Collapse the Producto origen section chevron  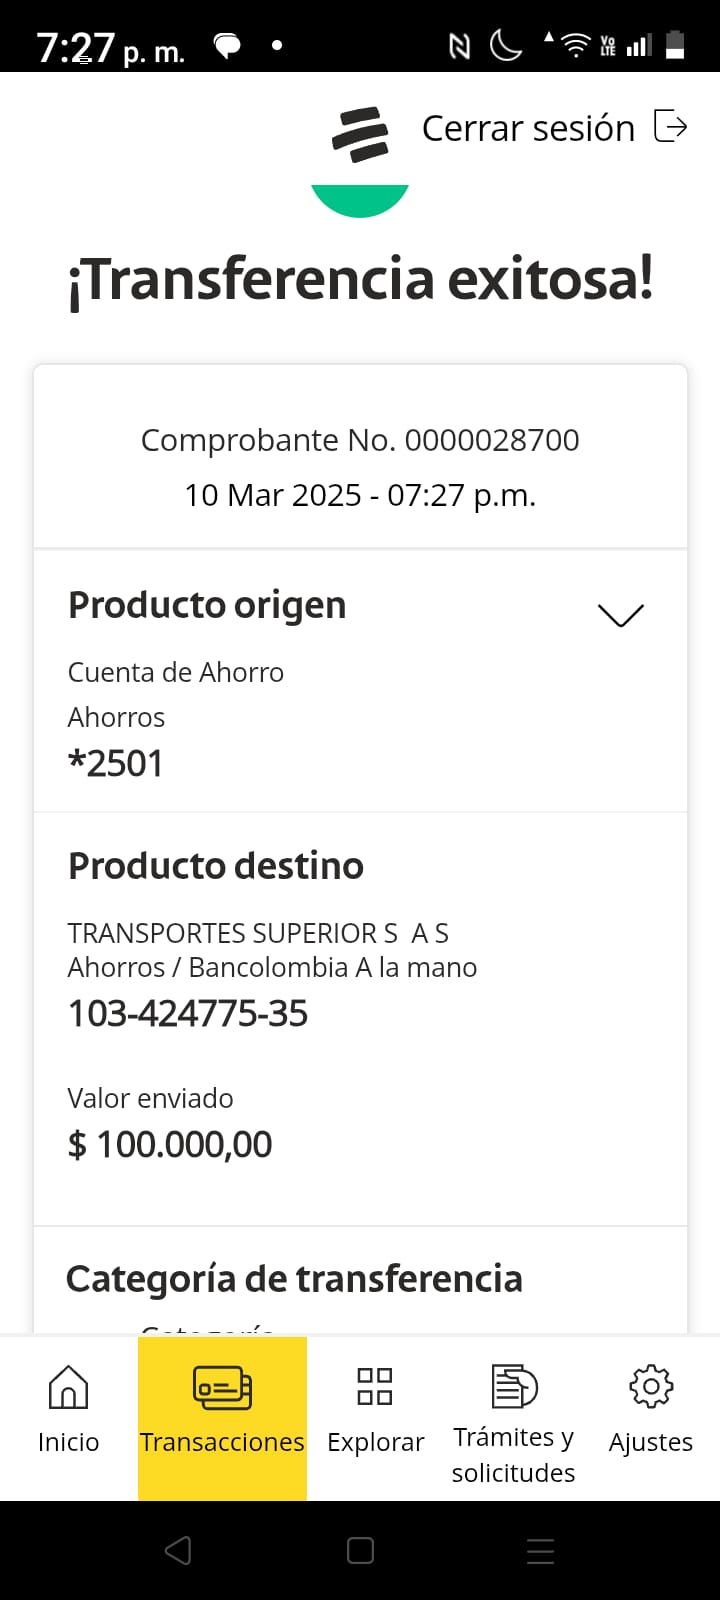(x=620, y=614)
